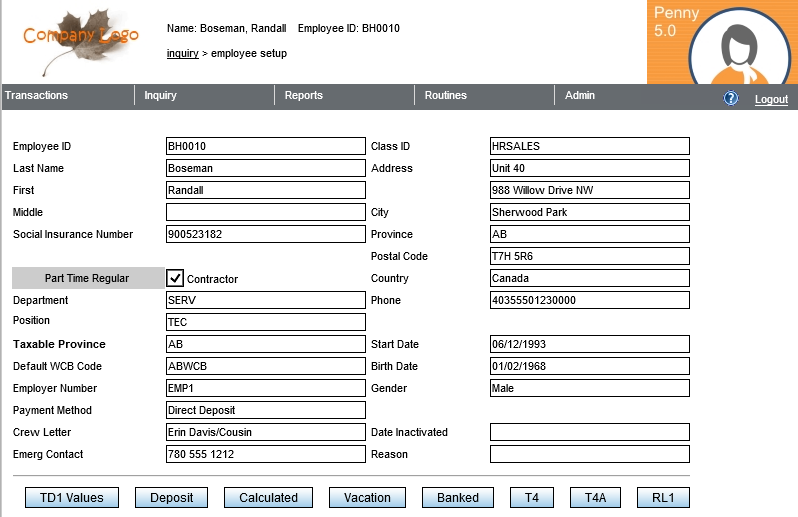Click the Date Inactivated field
Image resolution: width=798 pixels, height=517 pixels.
tap(589, 432)
